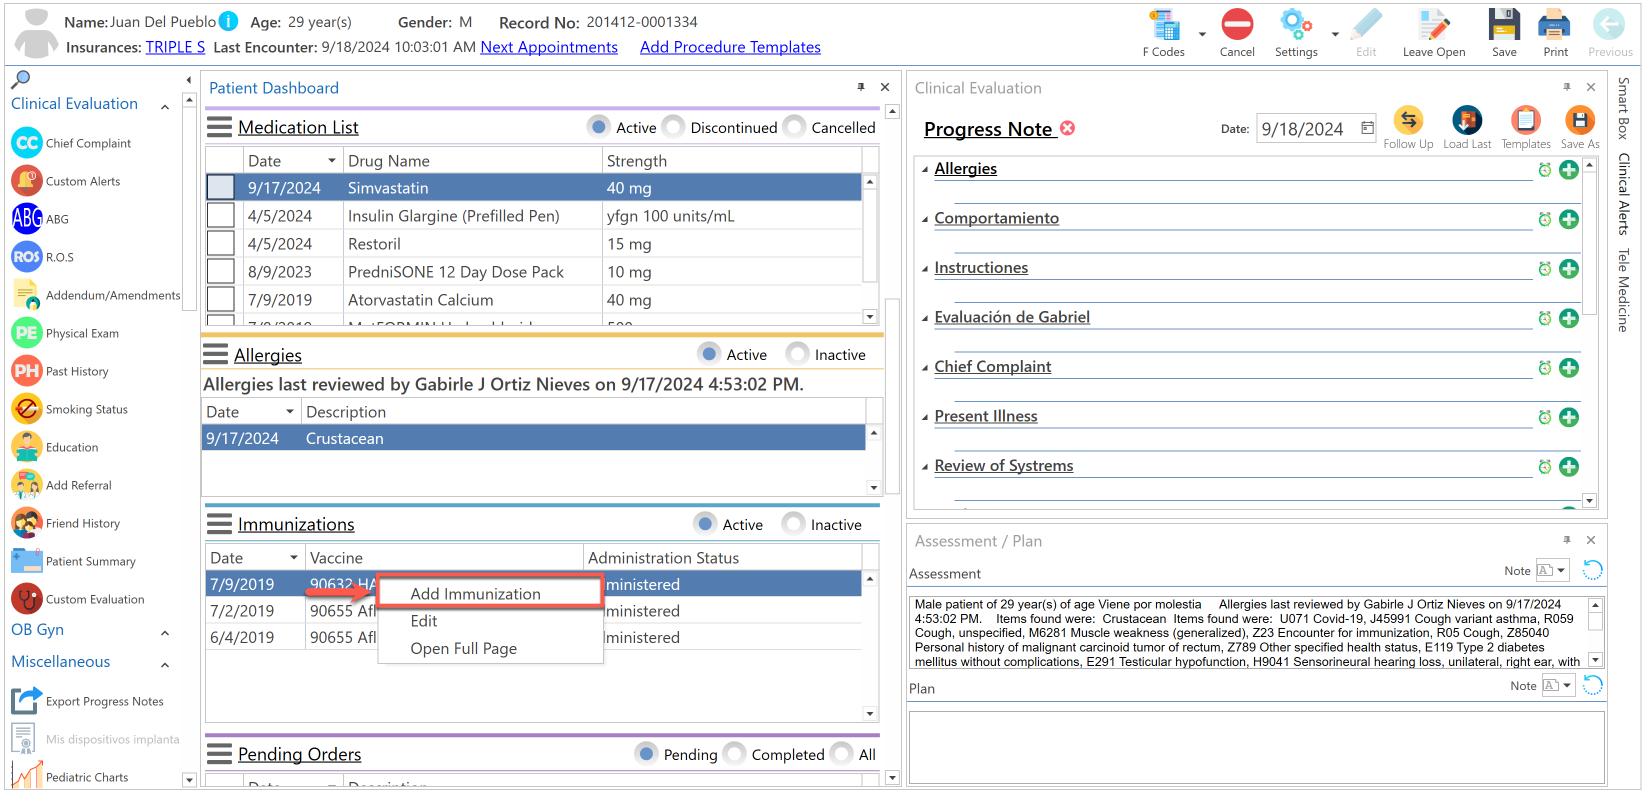
Task: Open Next Appointments link
Action: (549, 47)
